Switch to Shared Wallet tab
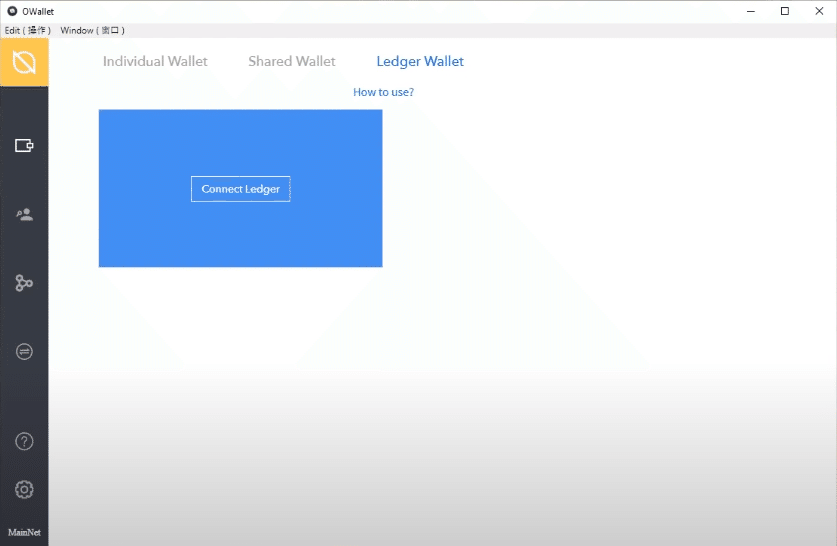This screenshot has height=546, width=837. click(x=292, y=61)
